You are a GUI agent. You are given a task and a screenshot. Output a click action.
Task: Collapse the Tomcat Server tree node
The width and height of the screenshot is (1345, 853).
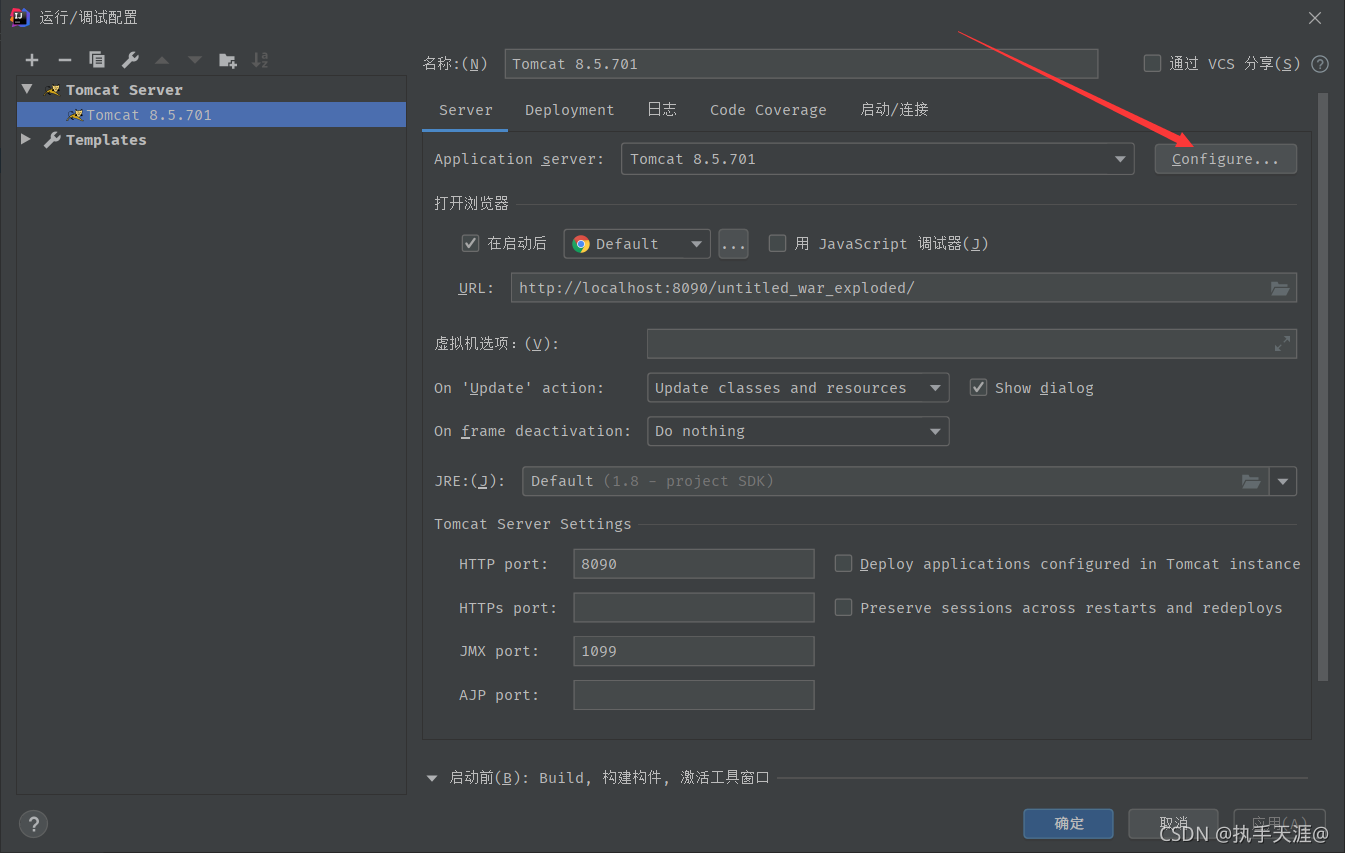27,89
